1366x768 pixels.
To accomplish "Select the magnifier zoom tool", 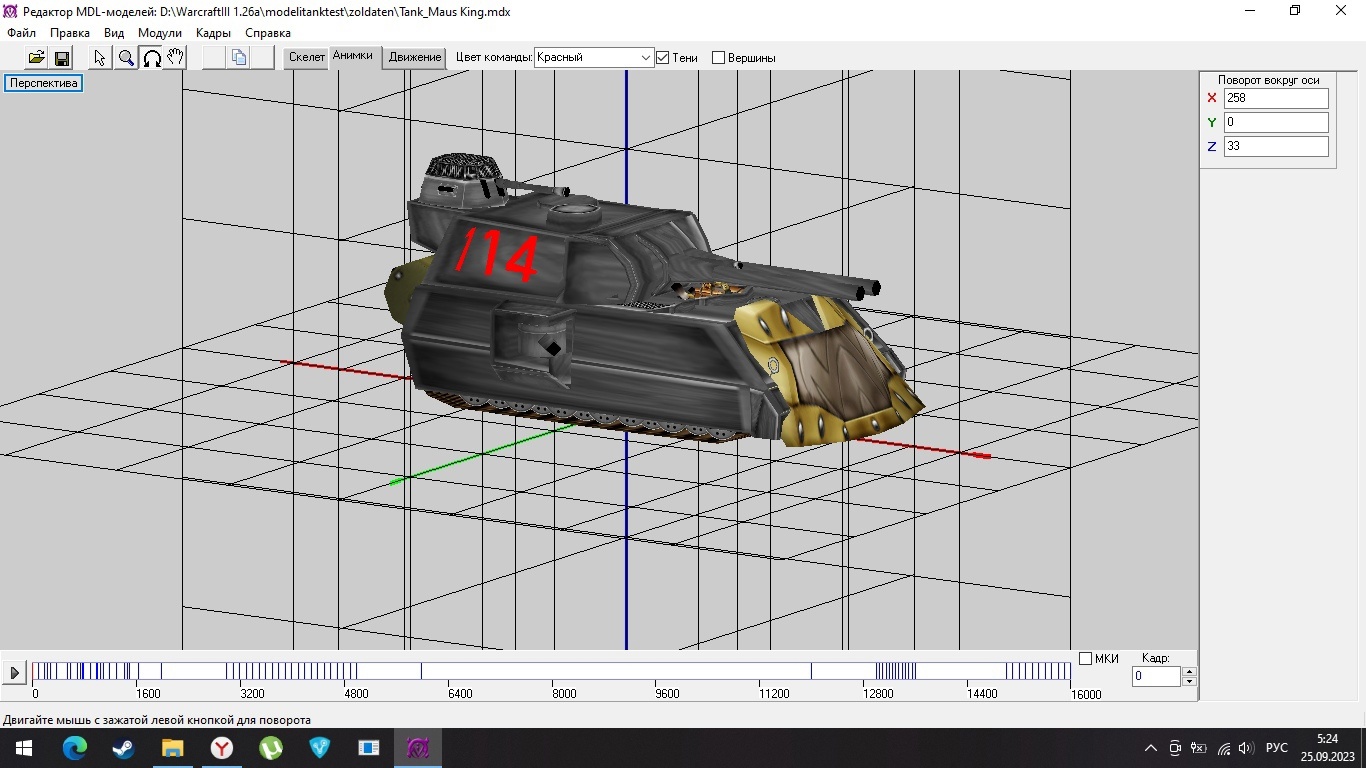I will coord(126,58).
